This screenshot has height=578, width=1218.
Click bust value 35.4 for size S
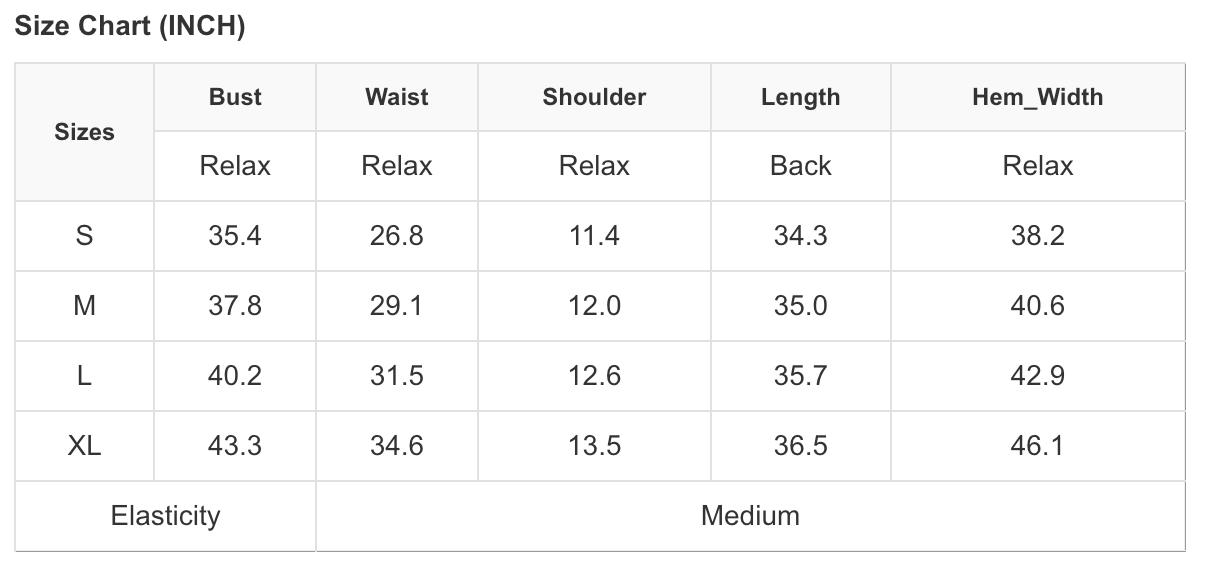click(x=235, y=236)
